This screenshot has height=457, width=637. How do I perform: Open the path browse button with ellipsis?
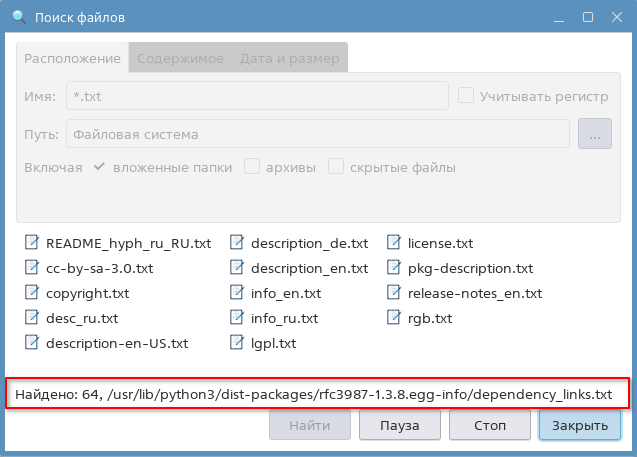click(594, 133)
